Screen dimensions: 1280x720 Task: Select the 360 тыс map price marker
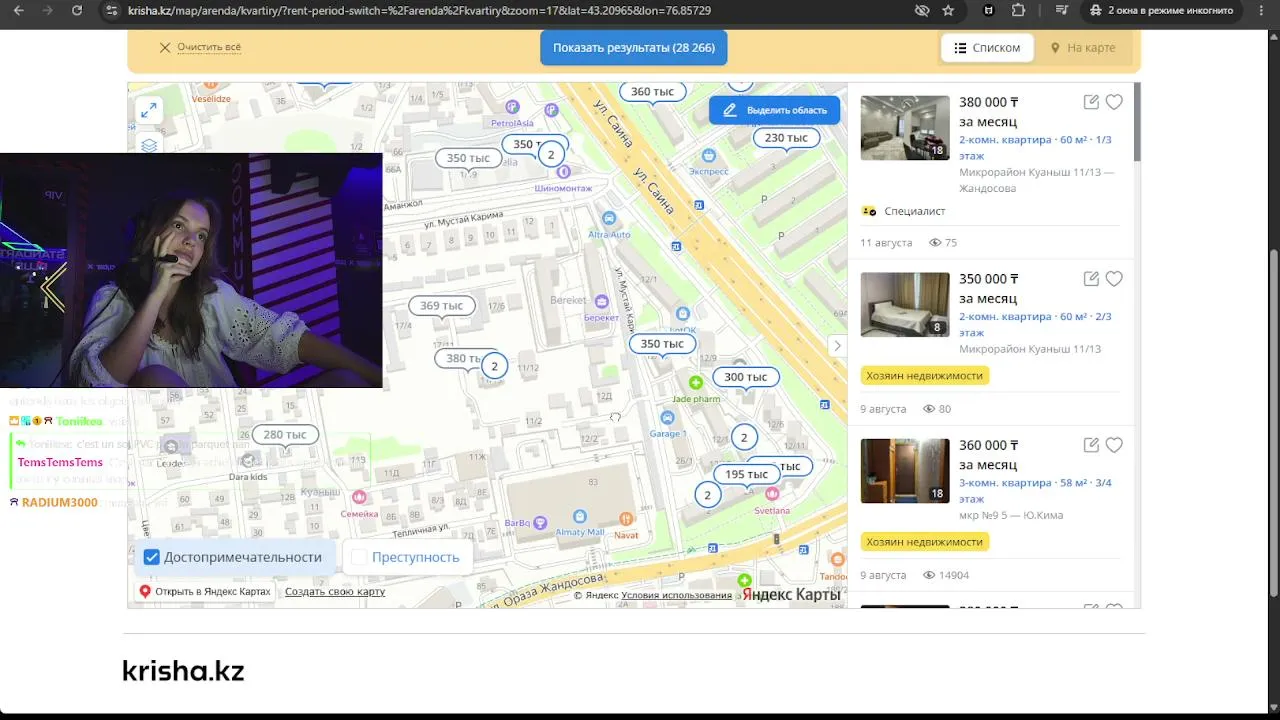652,92
